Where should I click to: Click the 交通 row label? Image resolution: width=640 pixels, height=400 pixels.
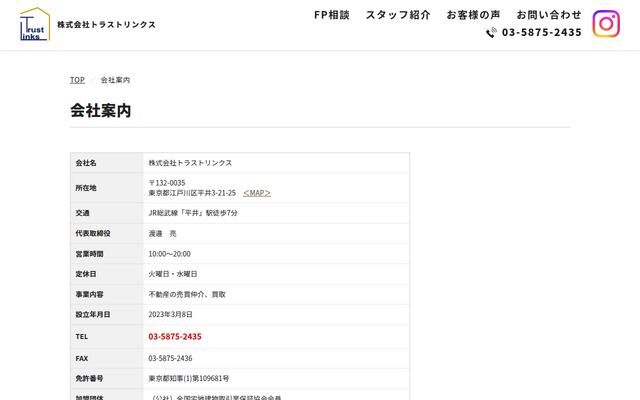(82, 213)
